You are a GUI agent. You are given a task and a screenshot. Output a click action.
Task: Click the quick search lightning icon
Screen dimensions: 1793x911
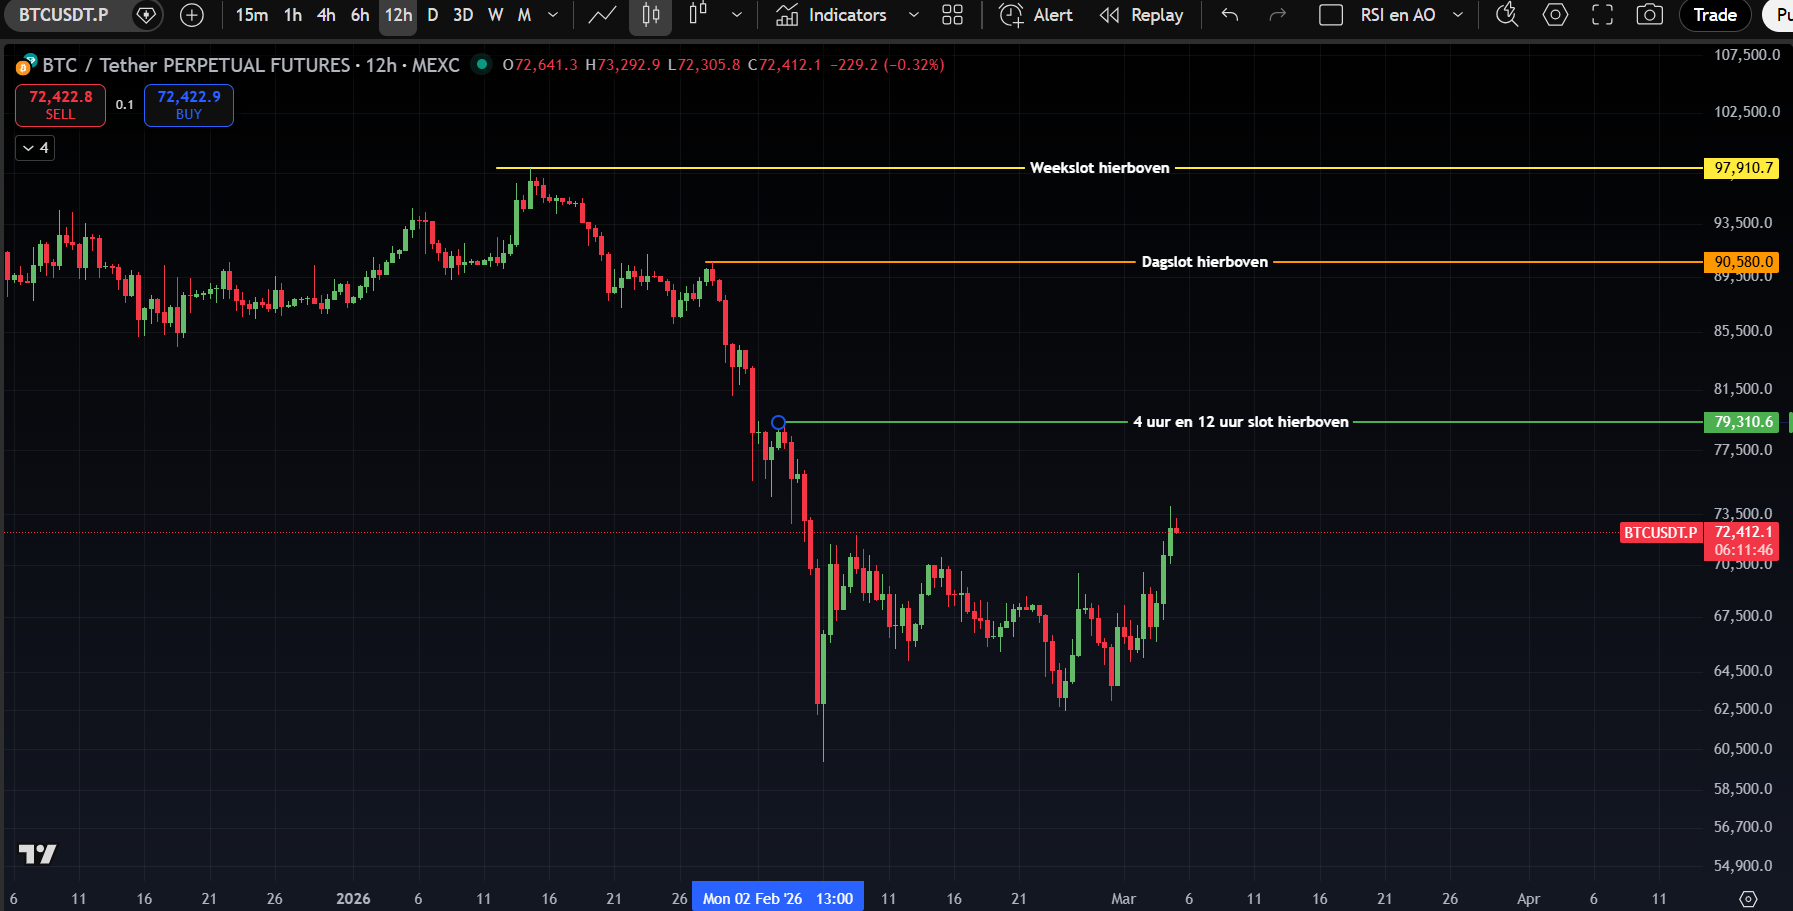tap(1507, 15)
